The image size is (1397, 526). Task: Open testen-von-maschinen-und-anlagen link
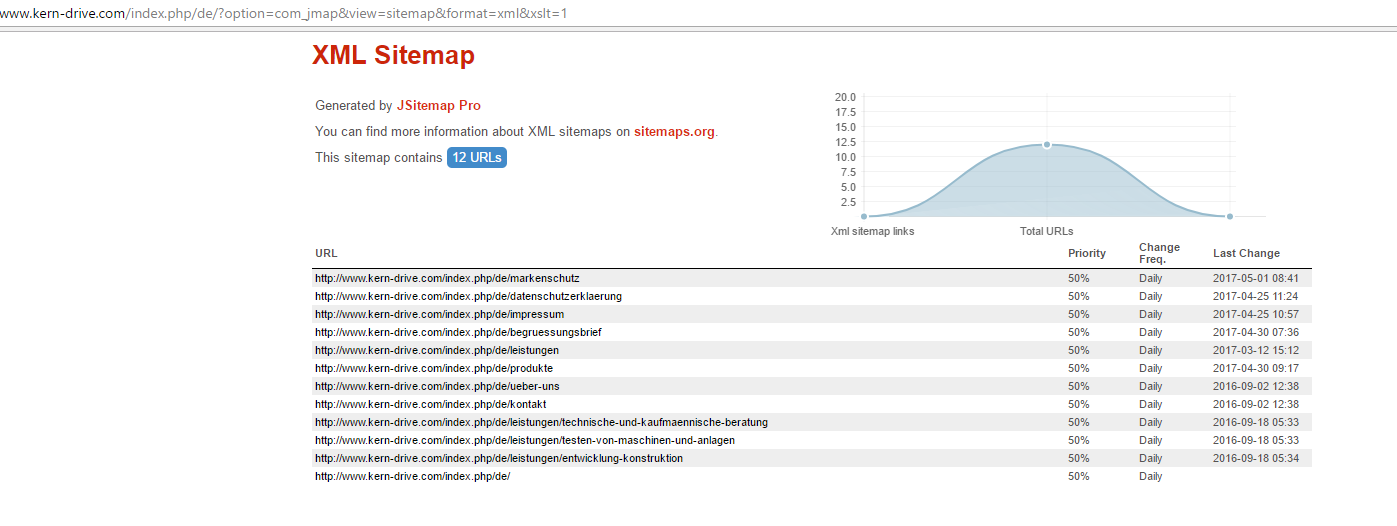pyautogui.click(x=525, y=440)
